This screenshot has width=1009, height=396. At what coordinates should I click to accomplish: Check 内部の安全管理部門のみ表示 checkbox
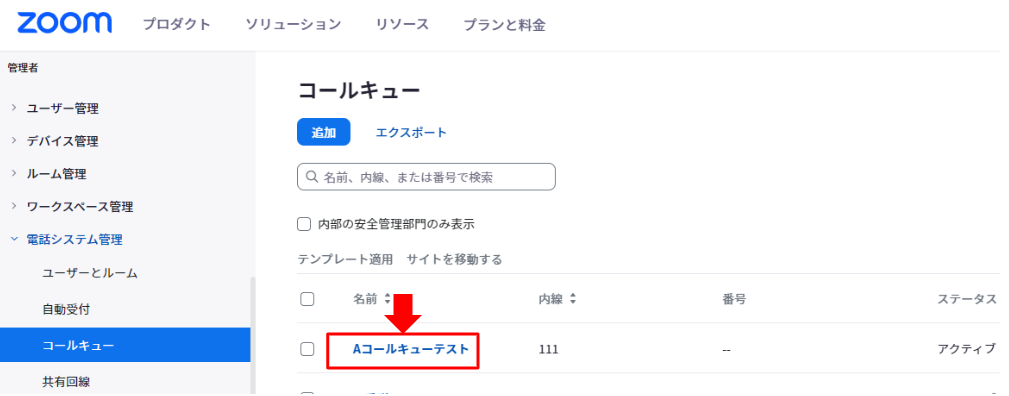304,224
